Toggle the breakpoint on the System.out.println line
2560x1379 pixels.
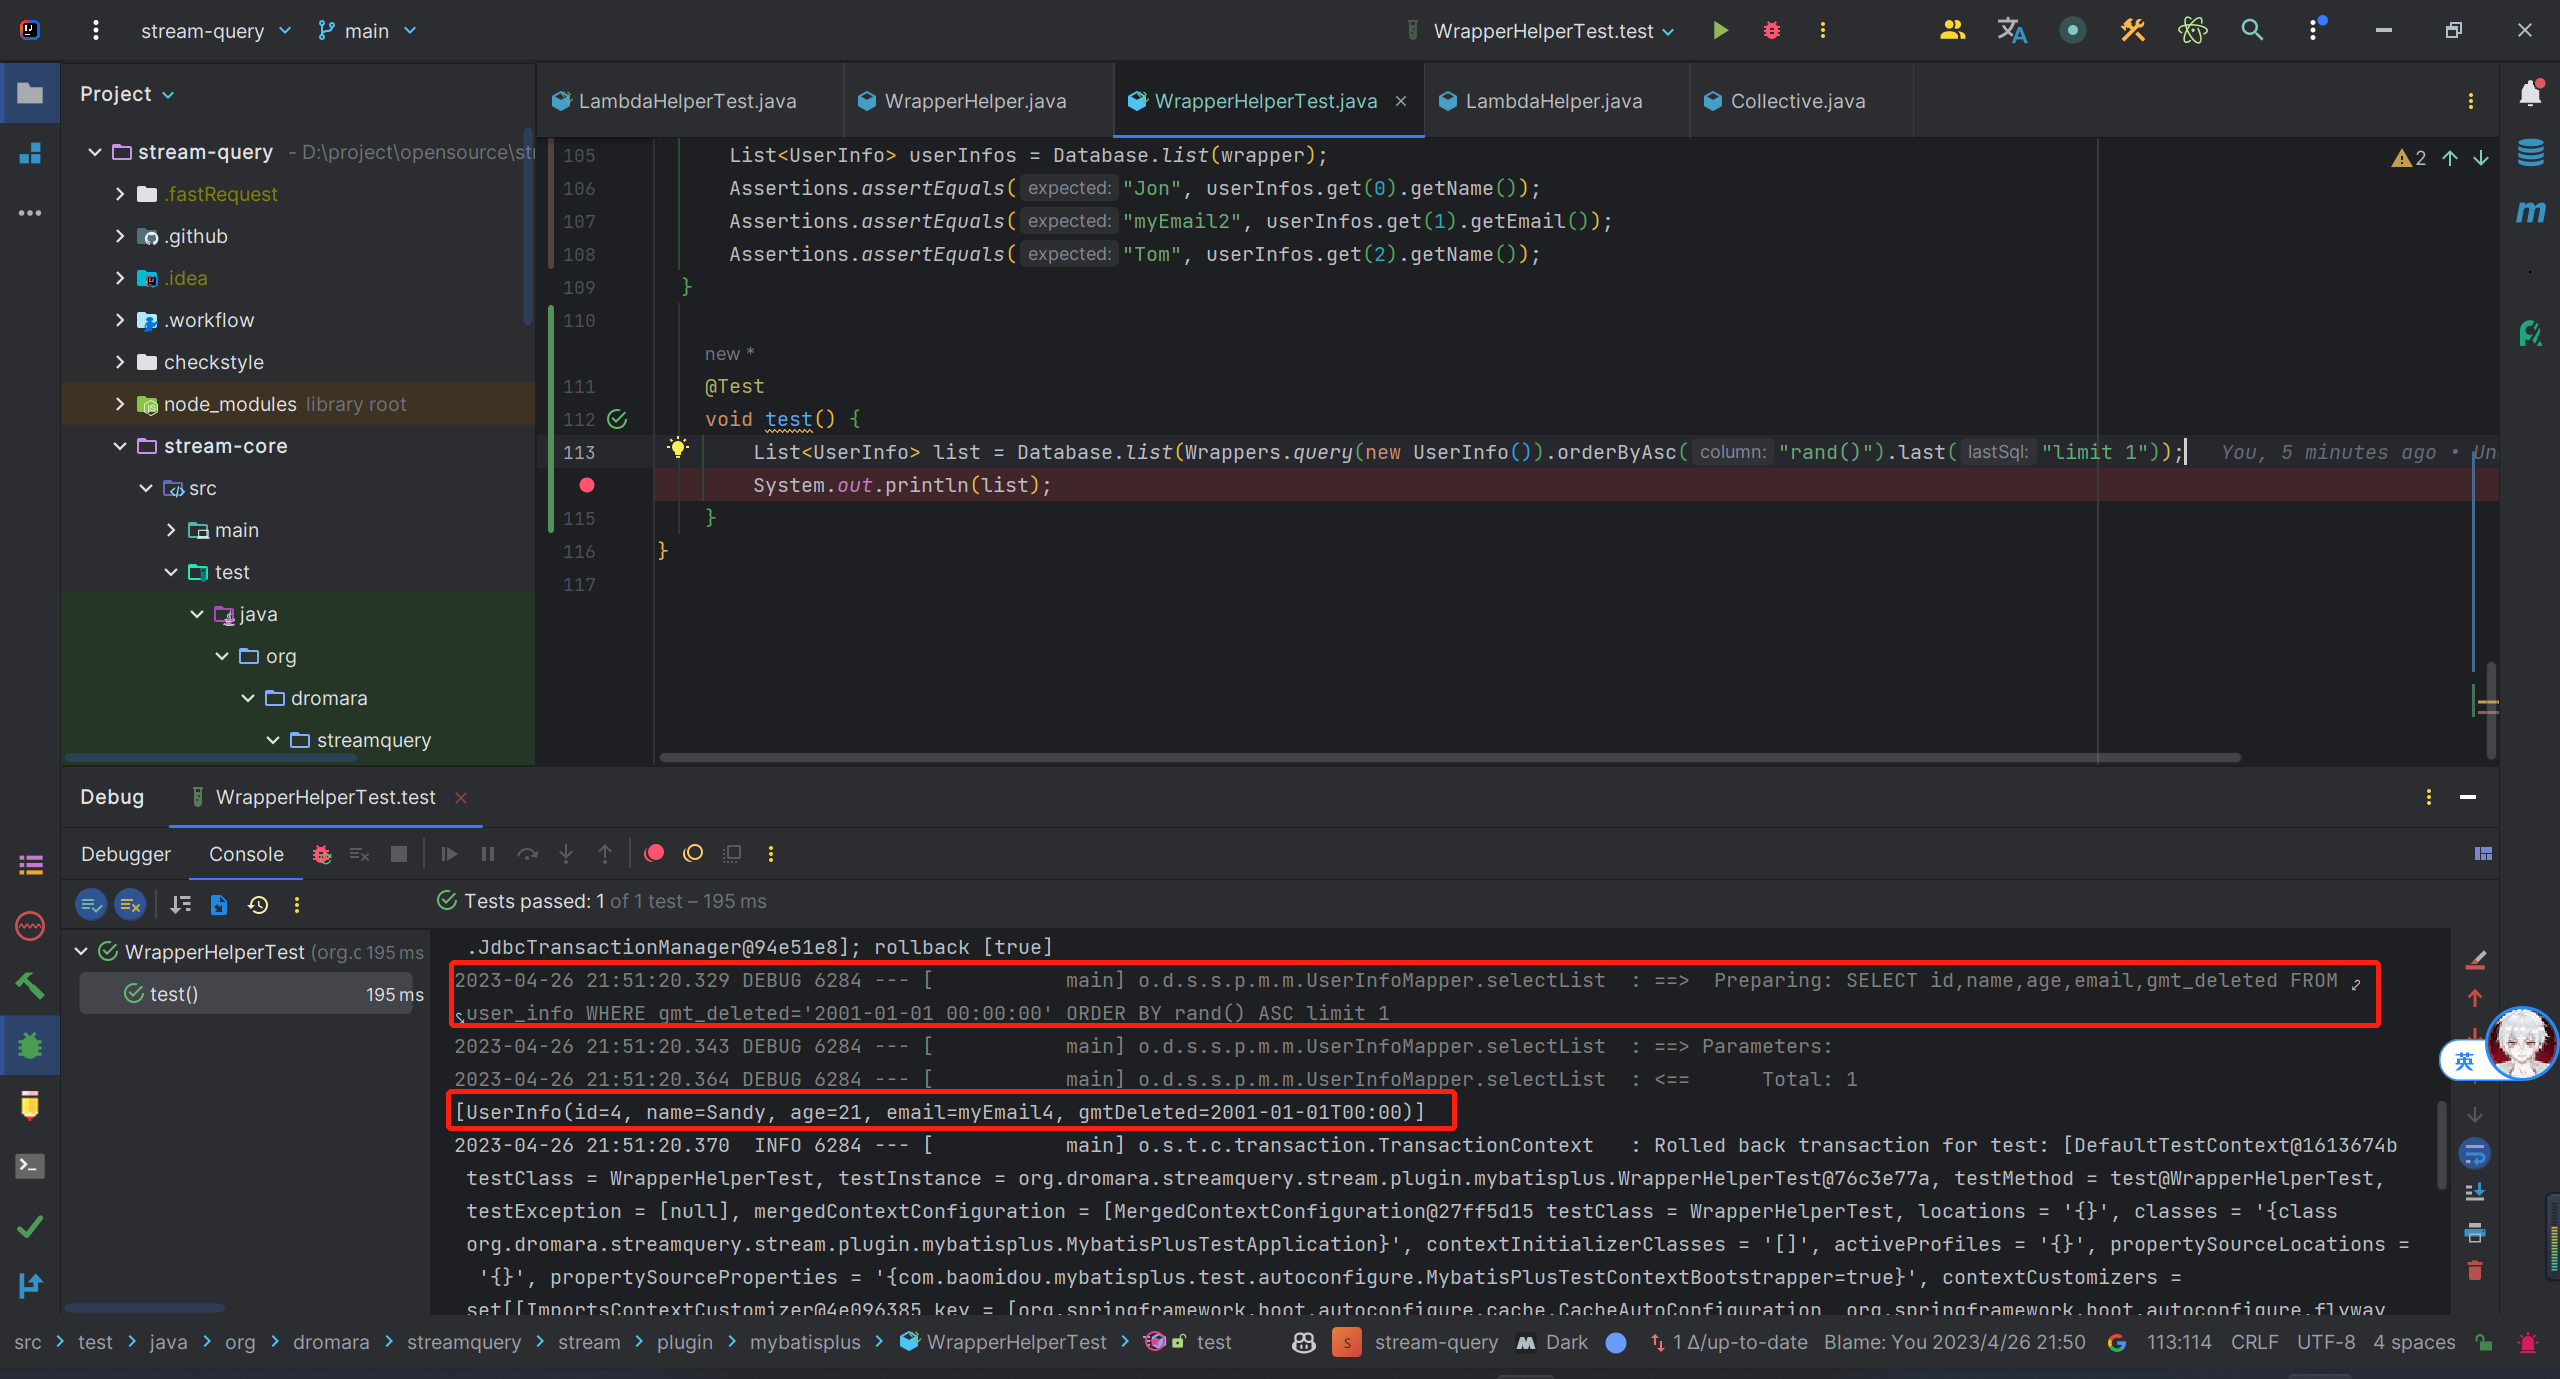(x=587, y=485)
